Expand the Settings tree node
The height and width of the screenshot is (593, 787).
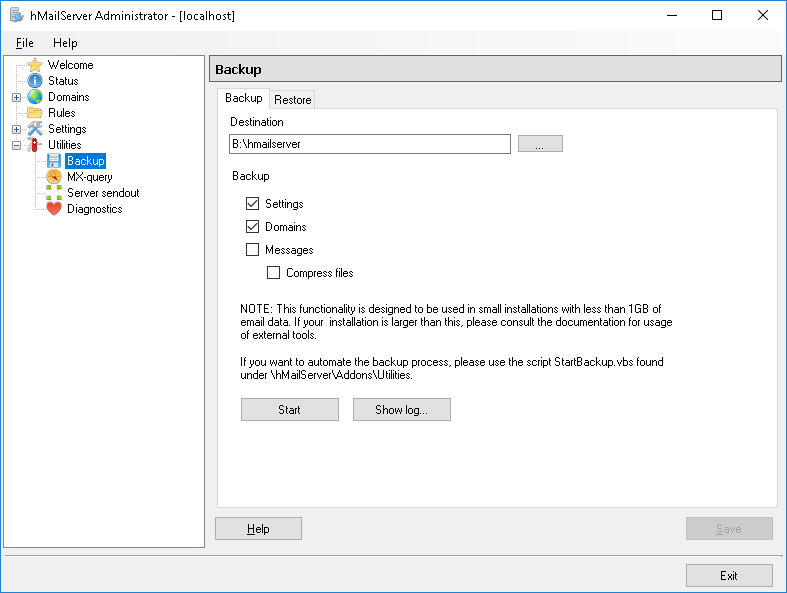17,130
